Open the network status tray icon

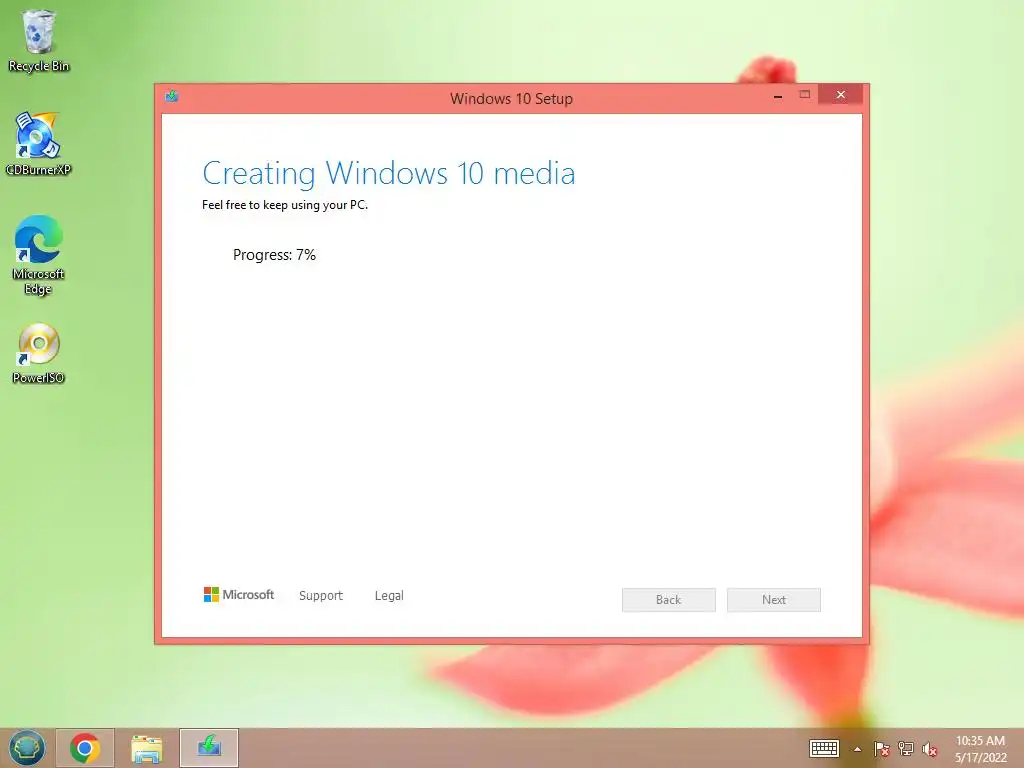[906, 749]
